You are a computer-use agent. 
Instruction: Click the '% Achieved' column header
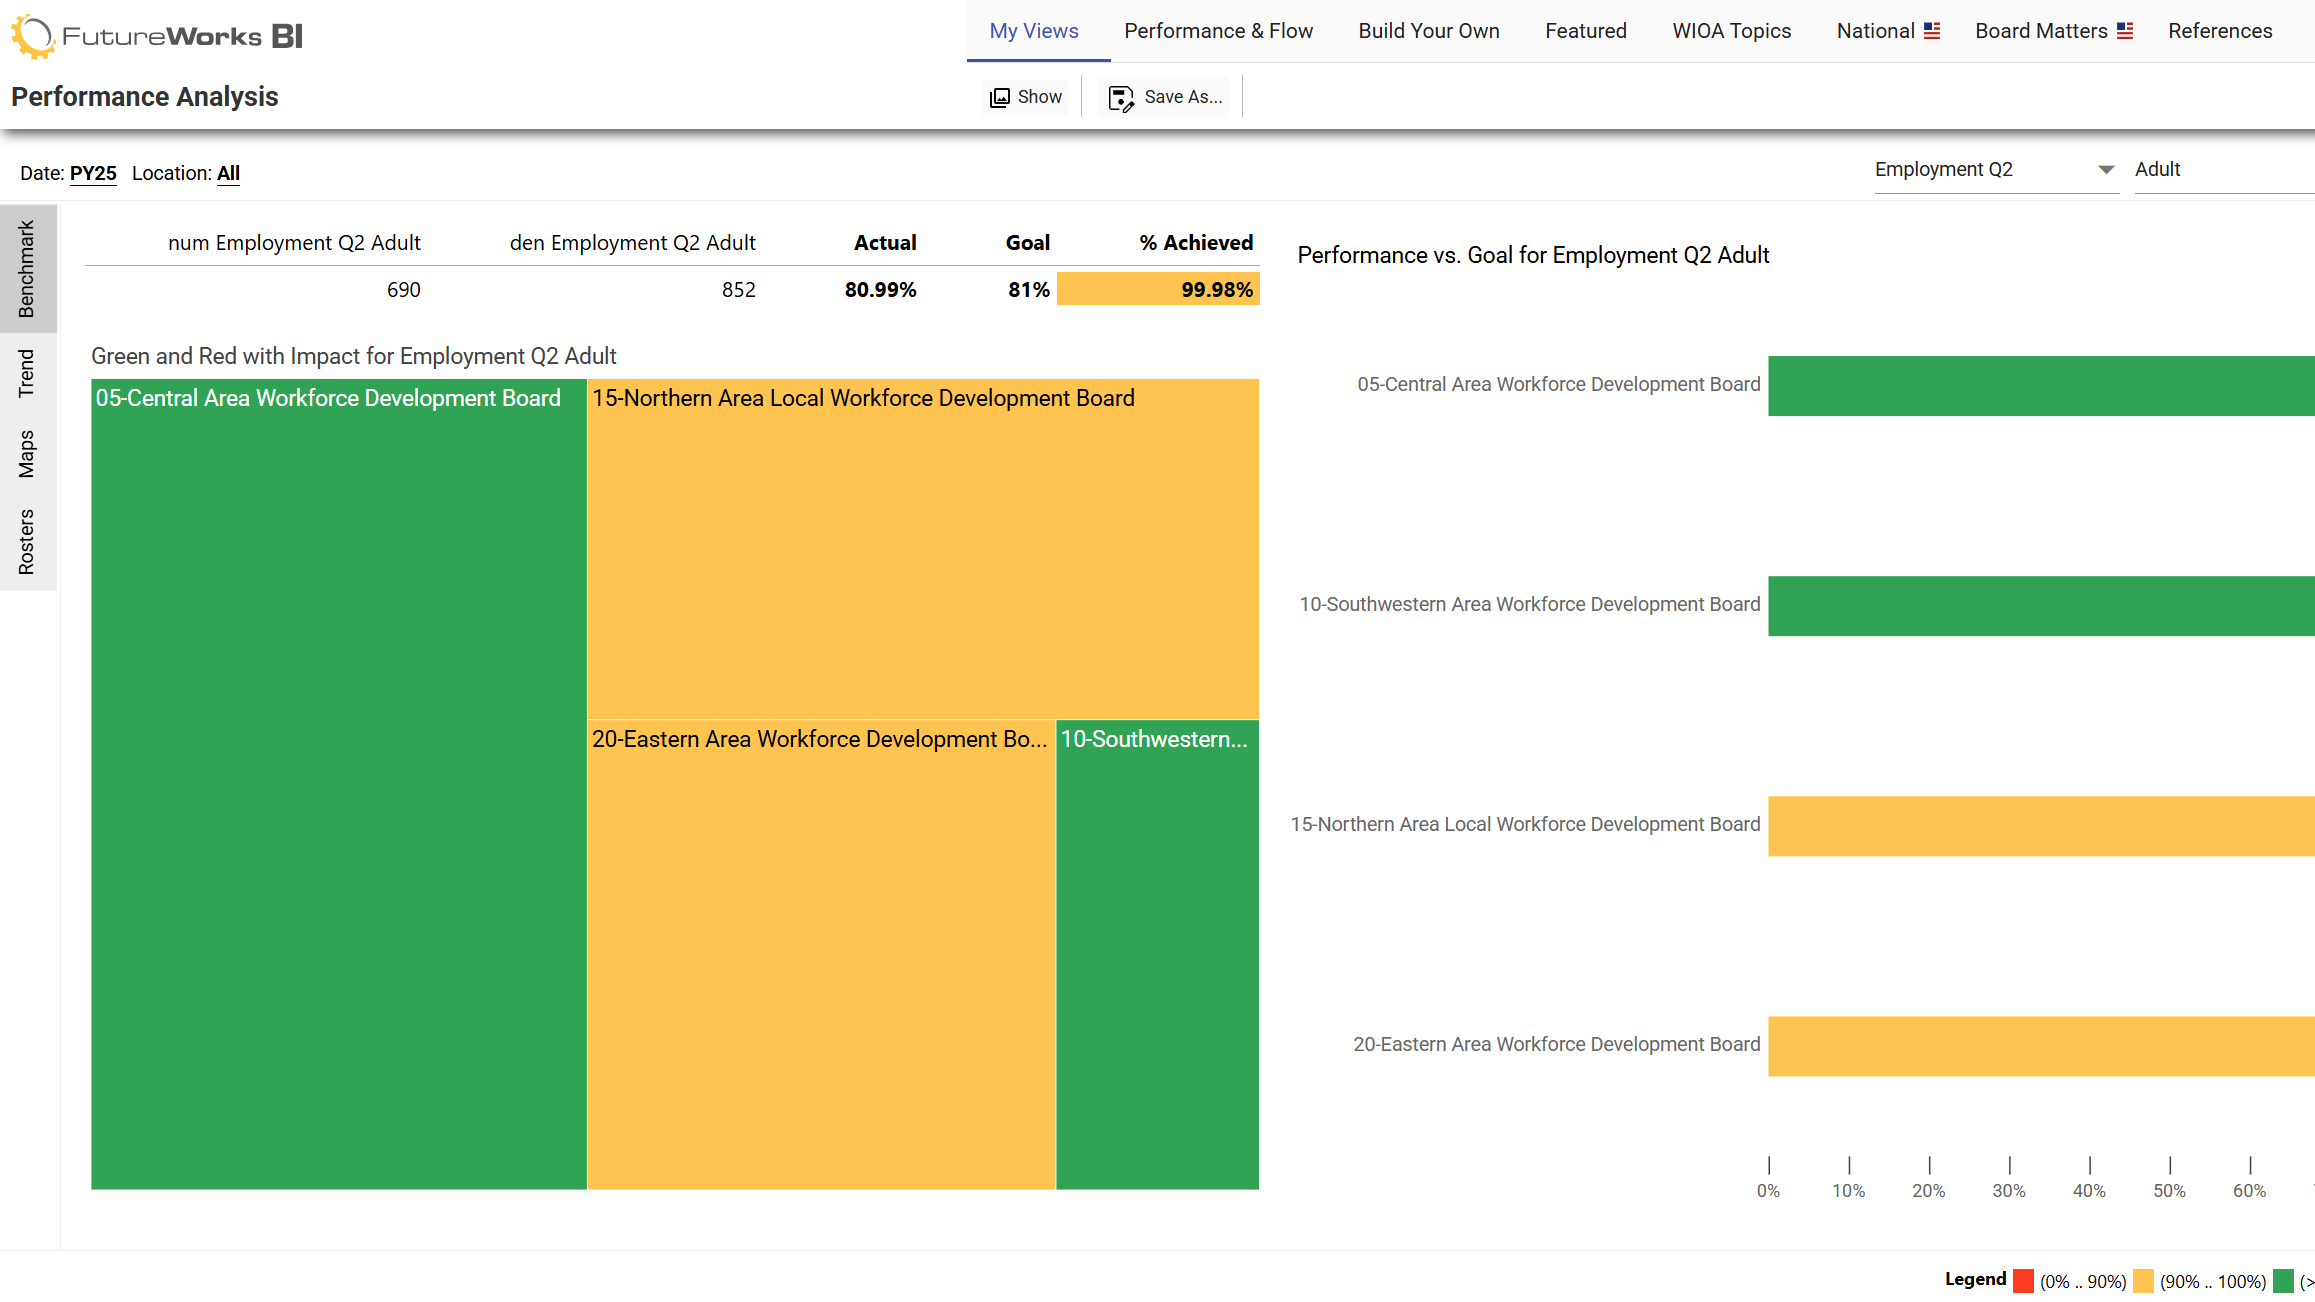pos(1196,243)
